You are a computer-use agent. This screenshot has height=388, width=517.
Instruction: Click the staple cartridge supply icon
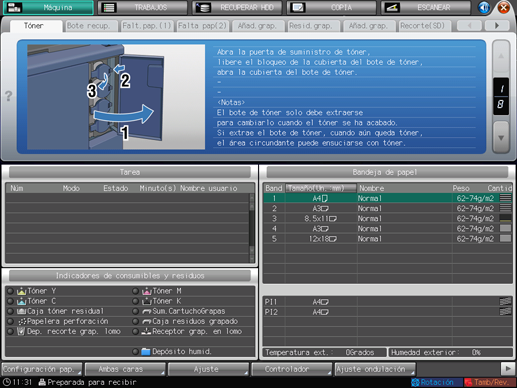point(147,311)
